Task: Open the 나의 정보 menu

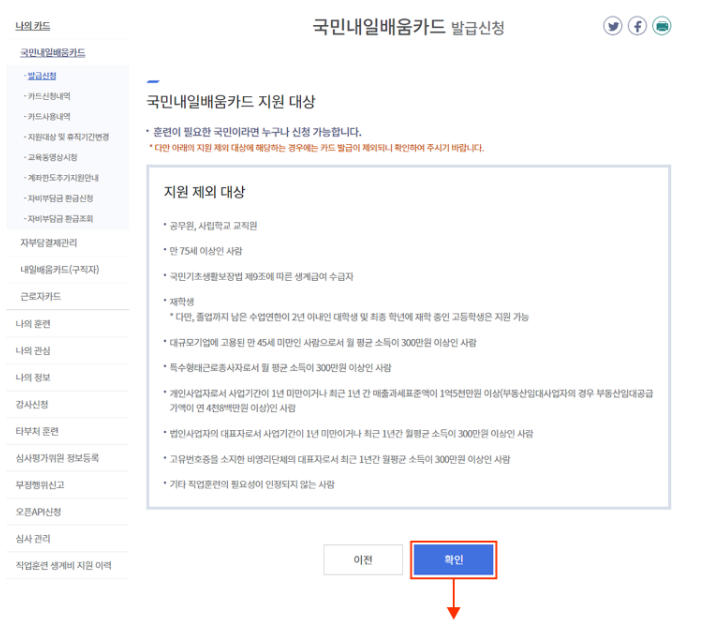Action: pos(33,377)
